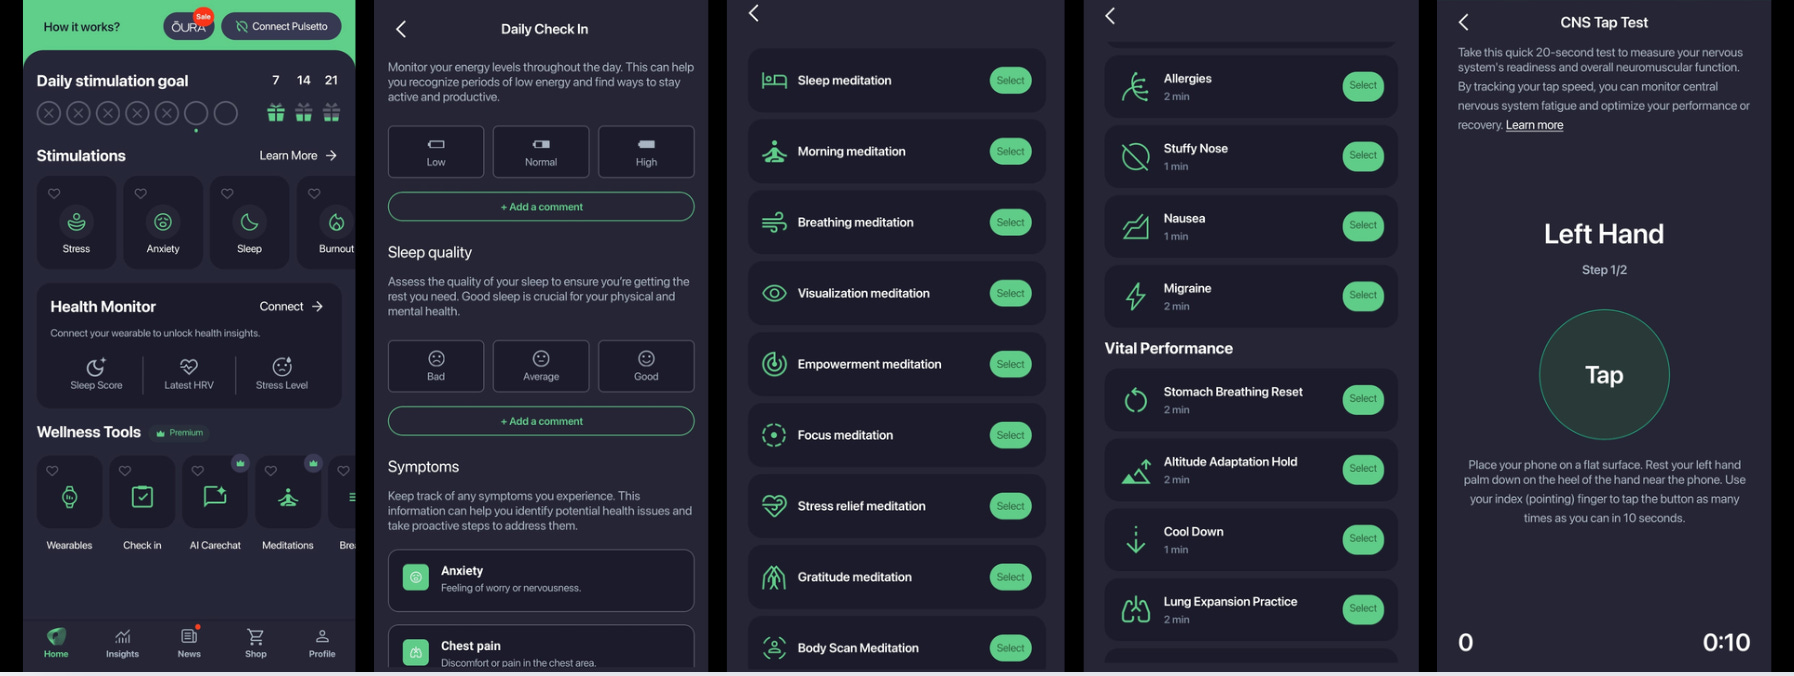The image size is (1794, 676).
Task: Select the Nausea program
Action: pos(1363,226)
